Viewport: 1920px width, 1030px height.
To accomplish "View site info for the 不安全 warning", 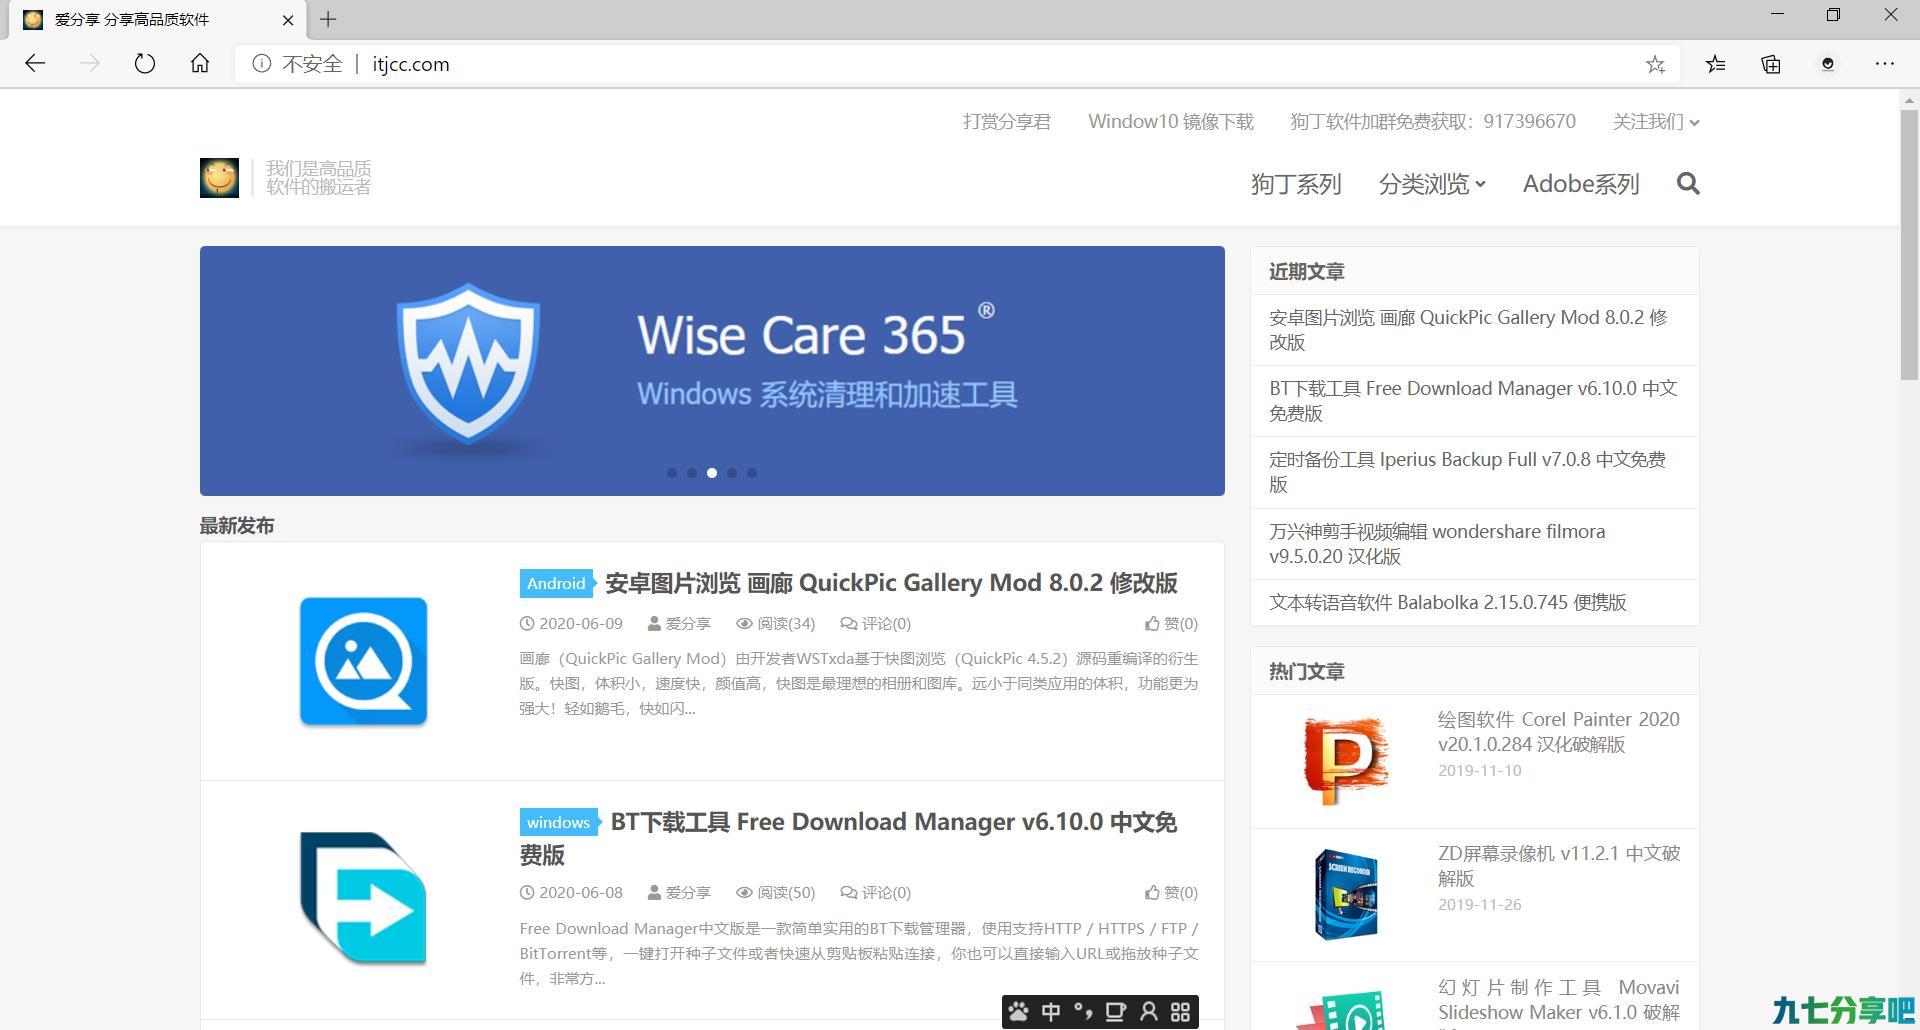I will click(297, 64).
